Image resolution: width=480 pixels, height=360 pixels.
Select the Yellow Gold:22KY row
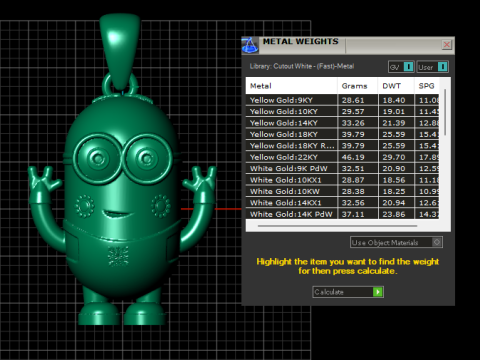(342, 157)
